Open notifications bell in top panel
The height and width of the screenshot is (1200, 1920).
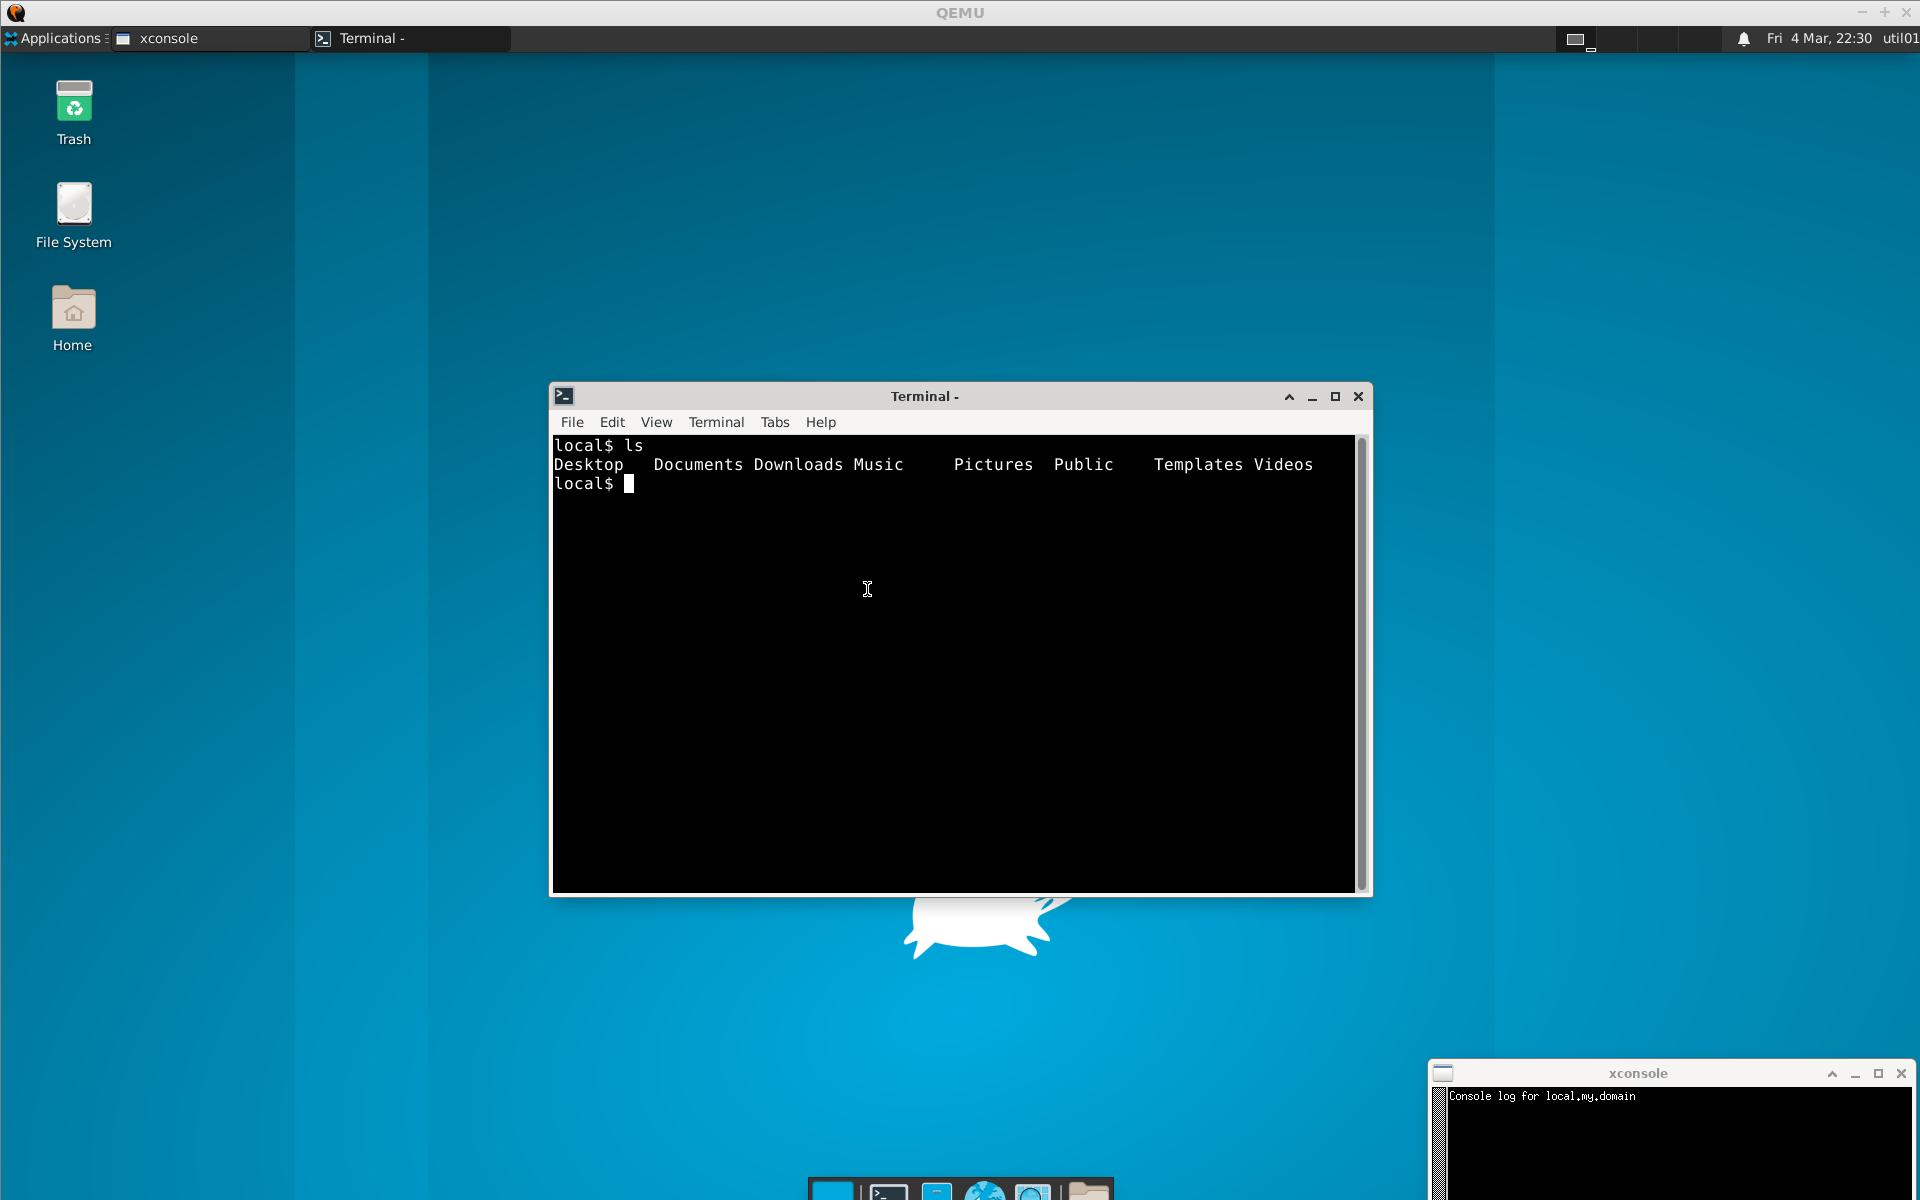click(x=1744, y=39)
